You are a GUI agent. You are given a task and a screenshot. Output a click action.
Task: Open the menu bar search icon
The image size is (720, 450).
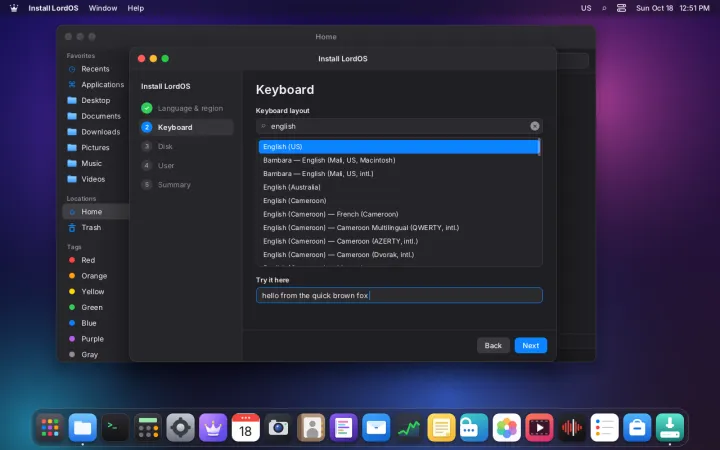click(x=604, y=8)
